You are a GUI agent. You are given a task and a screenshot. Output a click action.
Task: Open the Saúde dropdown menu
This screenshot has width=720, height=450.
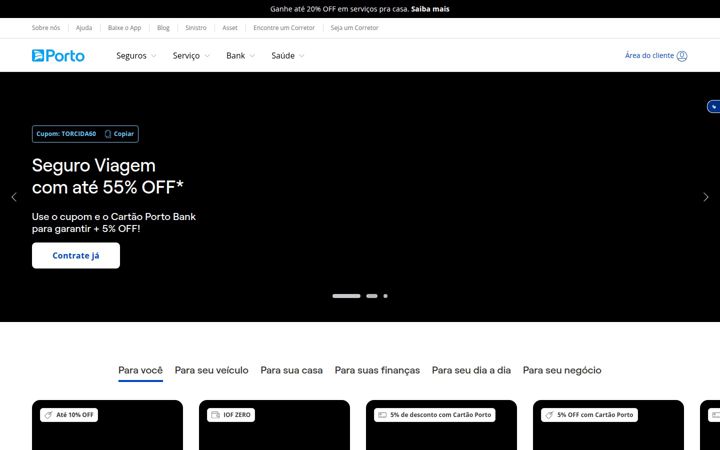[x=288, y=56]
